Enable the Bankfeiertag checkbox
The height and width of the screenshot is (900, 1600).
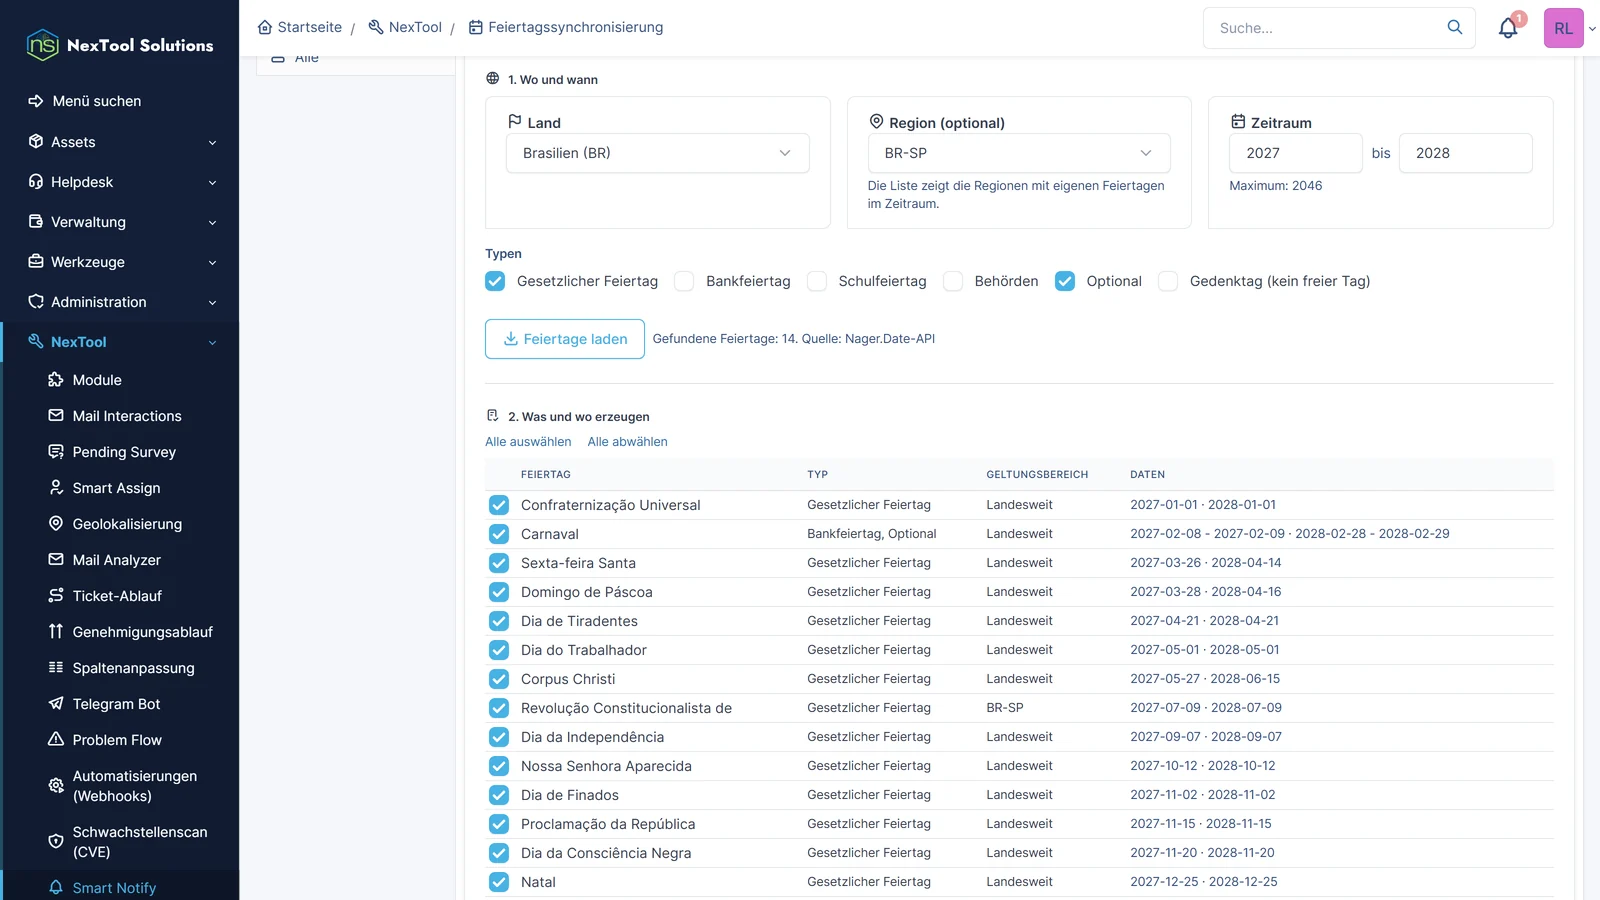point(684,281)
